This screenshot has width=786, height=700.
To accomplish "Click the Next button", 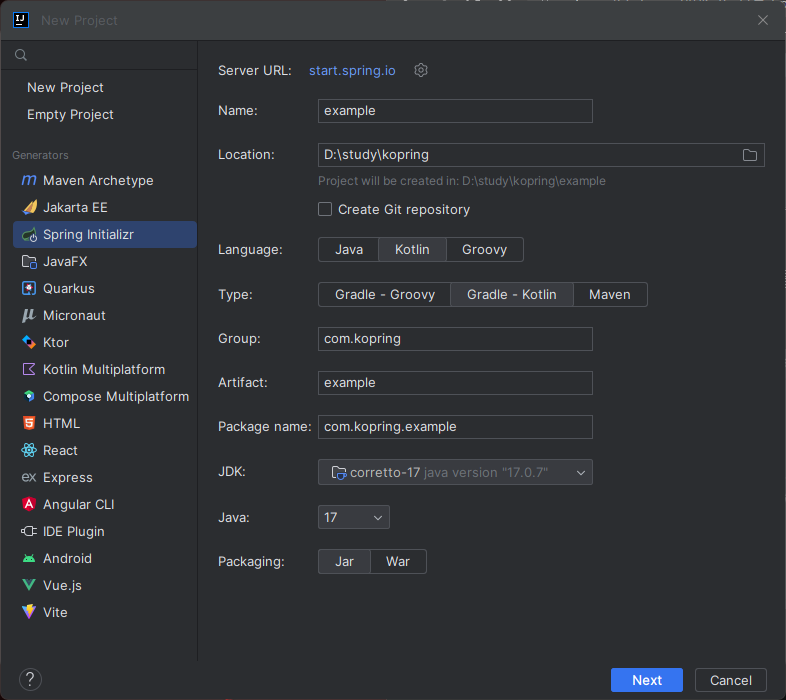I will 647,680.
